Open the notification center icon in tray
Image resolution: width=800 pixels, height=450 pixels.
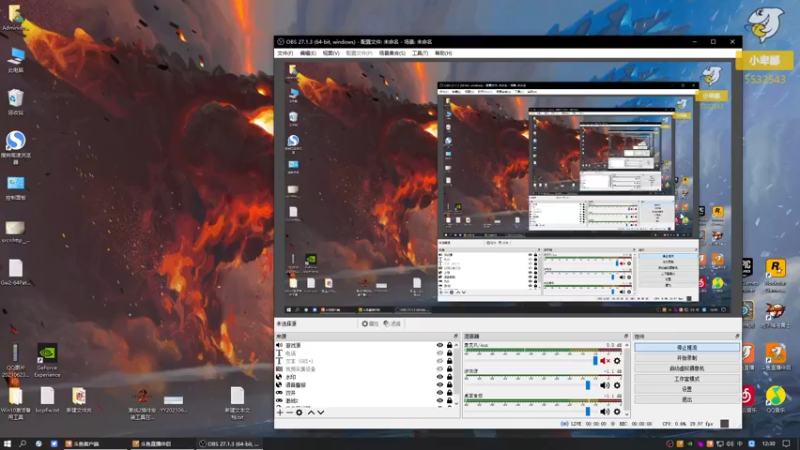(x=787, y=444)
